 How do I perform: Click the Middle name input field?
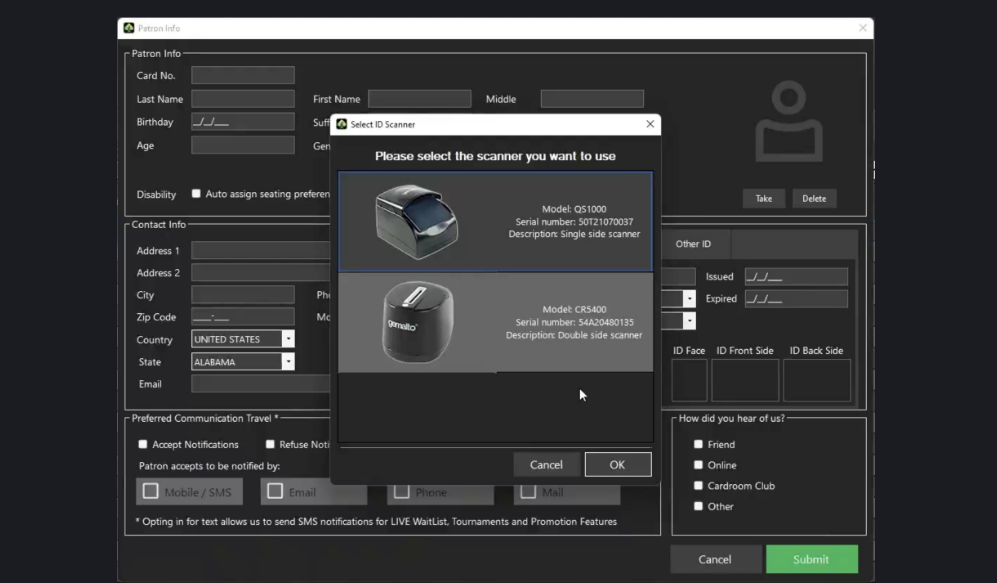[x=592, y=99]
